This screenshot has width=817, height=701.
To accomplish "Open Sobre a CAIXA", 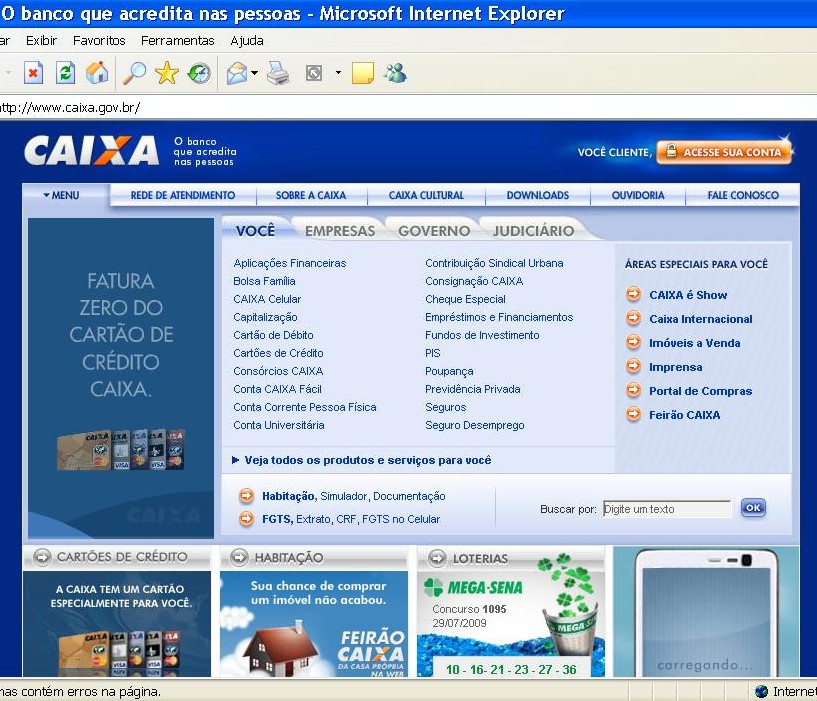I will [311, 195].
